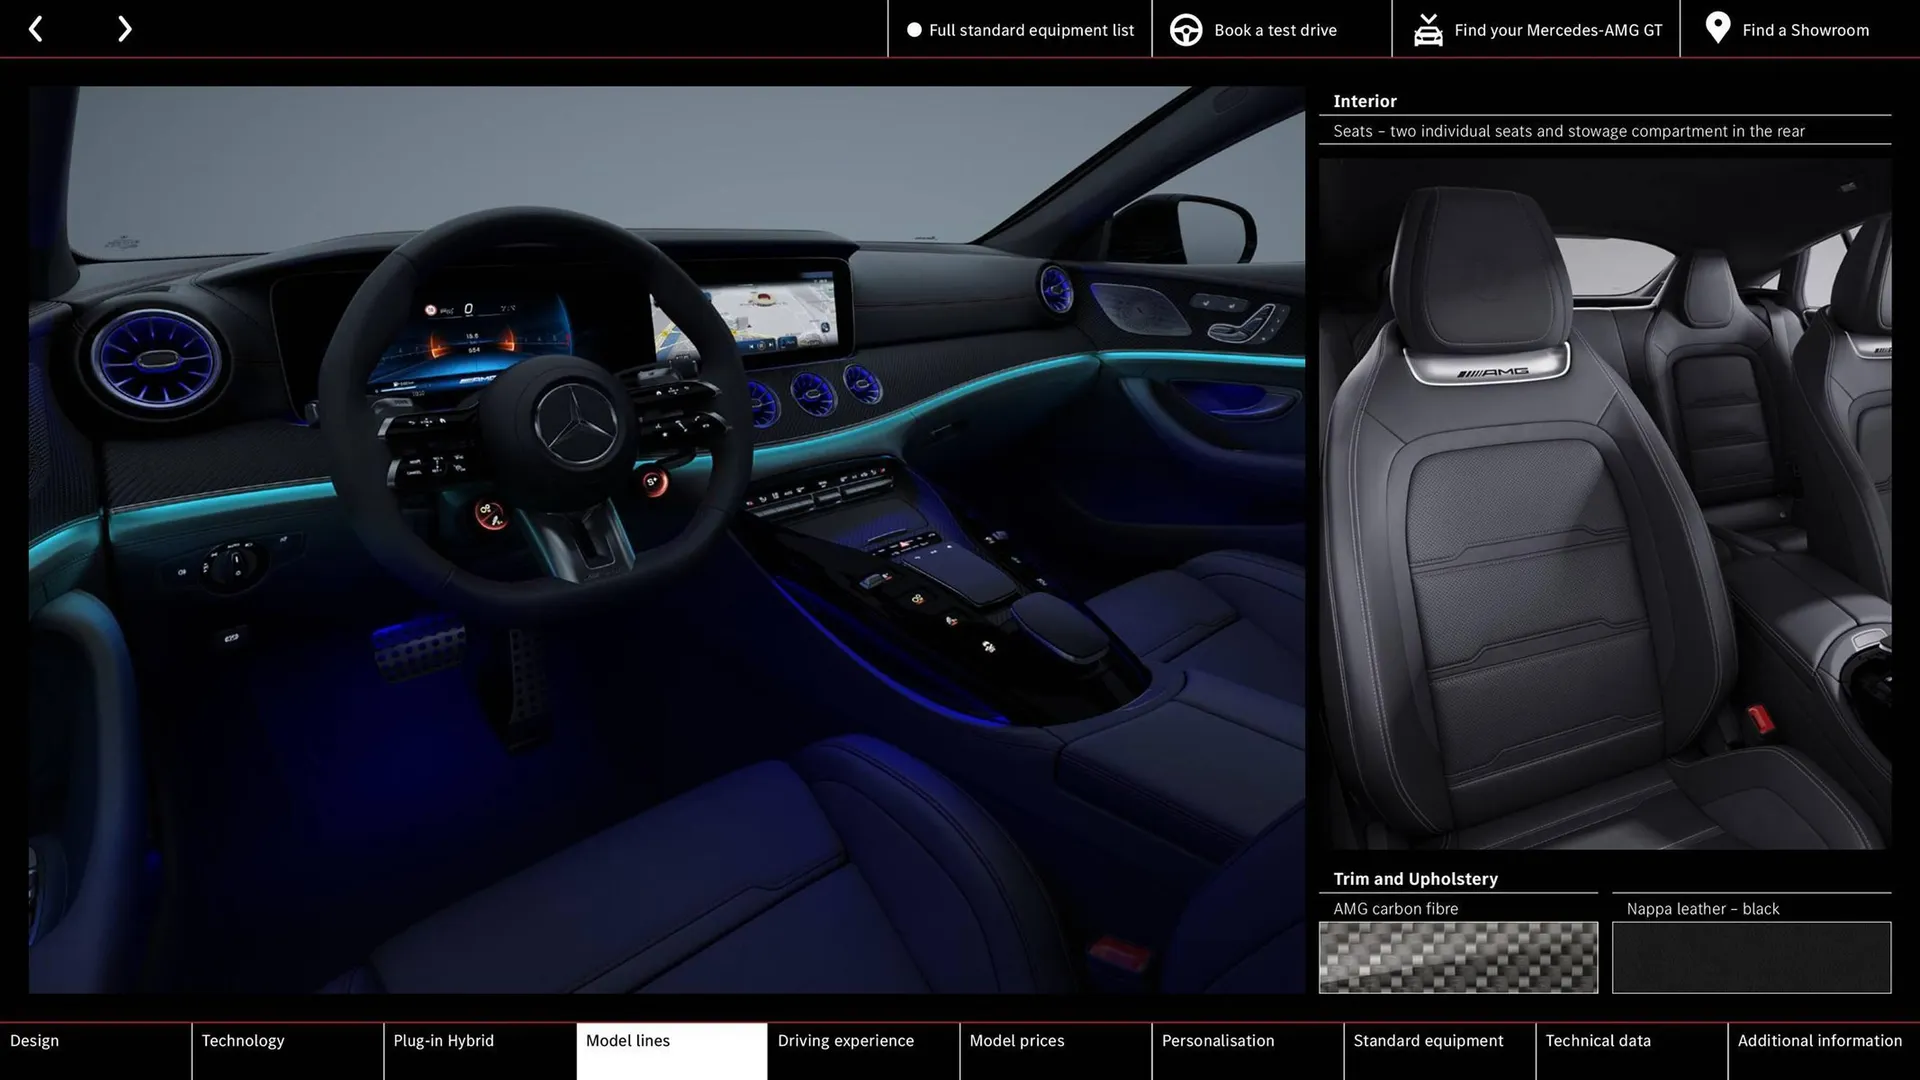Click Full standard equipment list
Screen dimensions: 1920x1080
pyautogui.click(x=1020, y=29)
